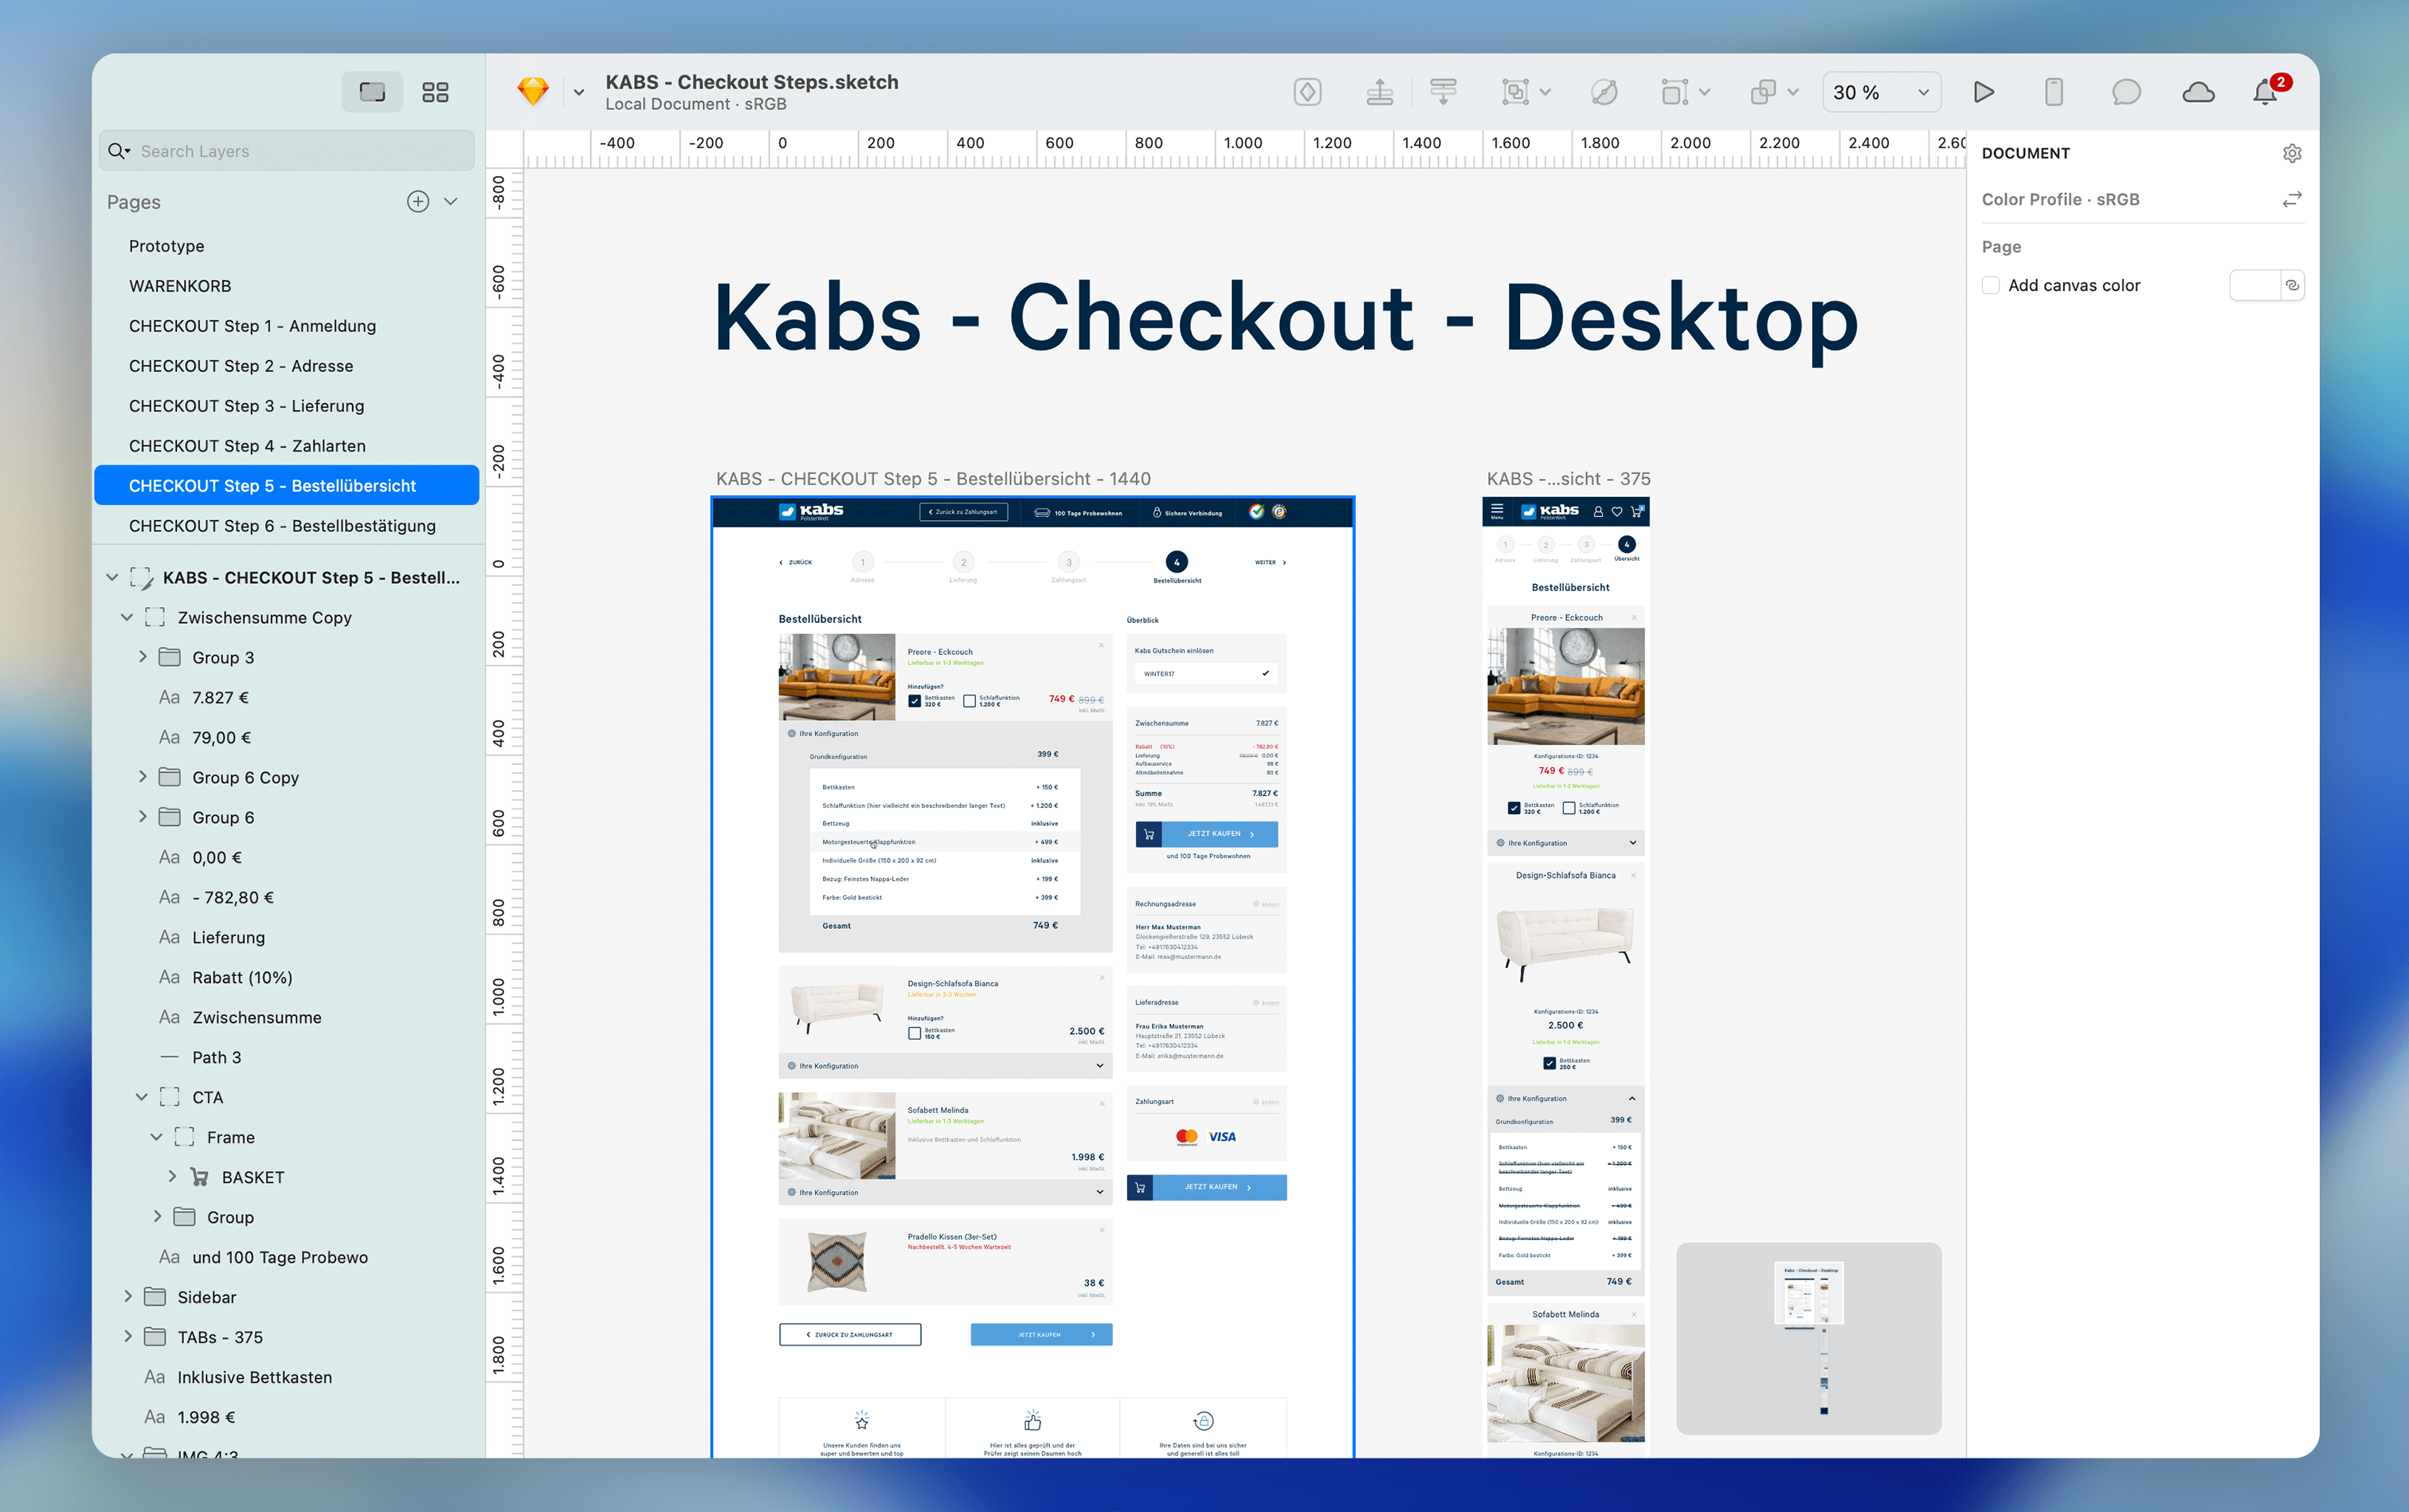This screenshot has height=1512, width=2409.
Task: Click the Search Layers field
Action: point(300,151)
